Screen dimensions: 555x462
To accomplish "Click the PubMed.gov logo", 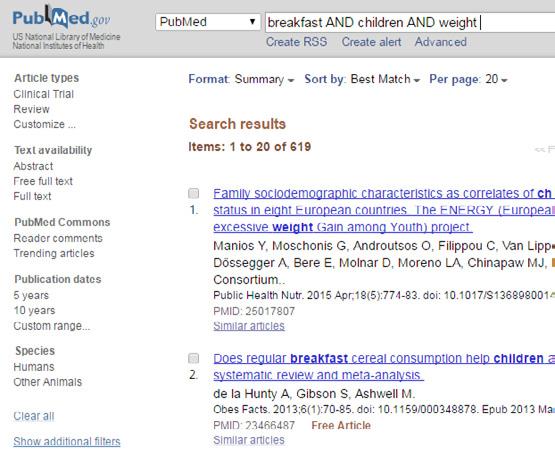I will (x=61, y=18).
